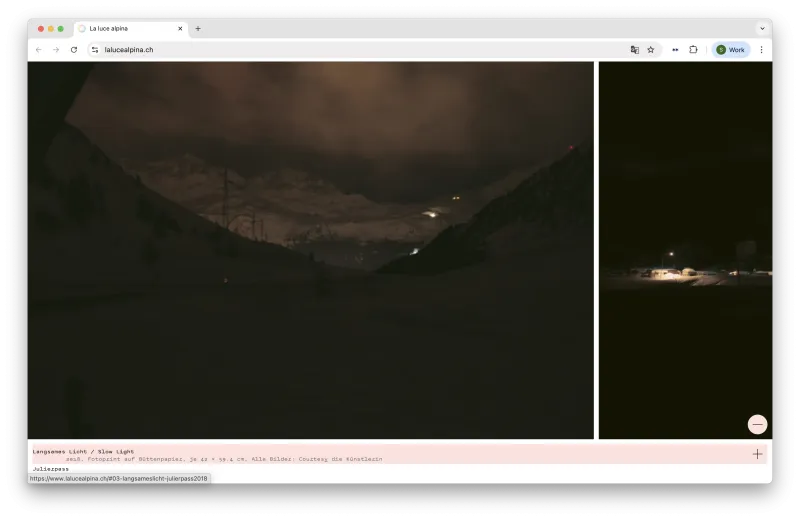Open a new tab with the plus button
This screenshot has width=800, height=520.
pyautogui.click(x=198, y=29)
